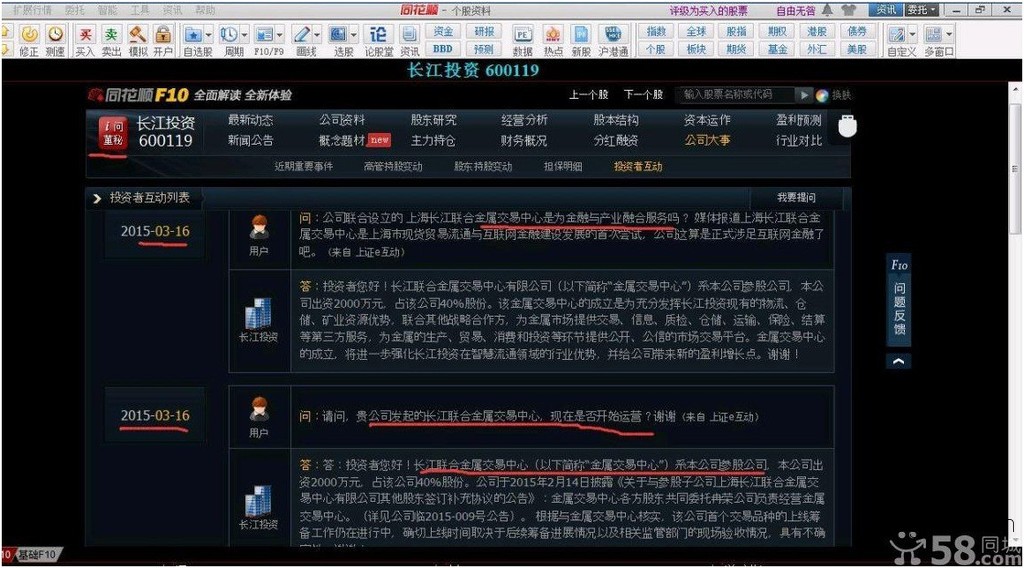Select the 近期重要事件 sub-tab

point(304,166)
